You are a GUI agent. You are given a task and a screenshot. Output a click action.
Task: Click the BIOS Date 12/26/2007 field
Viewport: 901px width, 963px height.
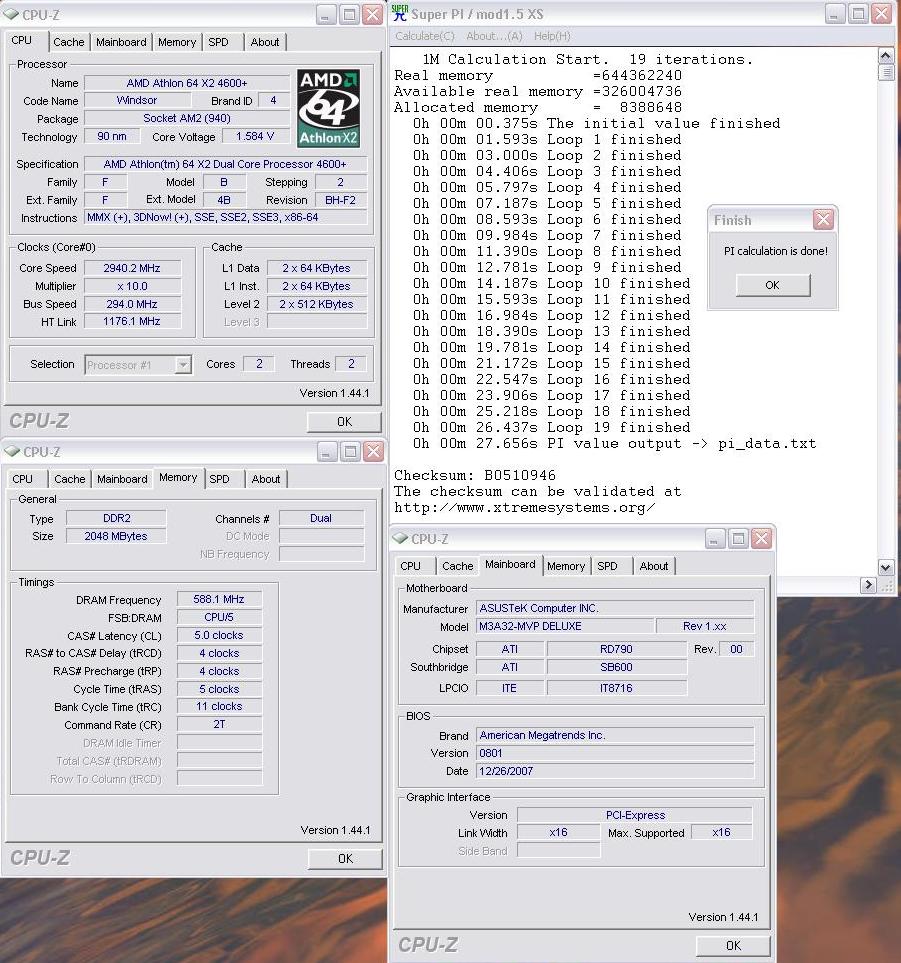pos(614,771)
